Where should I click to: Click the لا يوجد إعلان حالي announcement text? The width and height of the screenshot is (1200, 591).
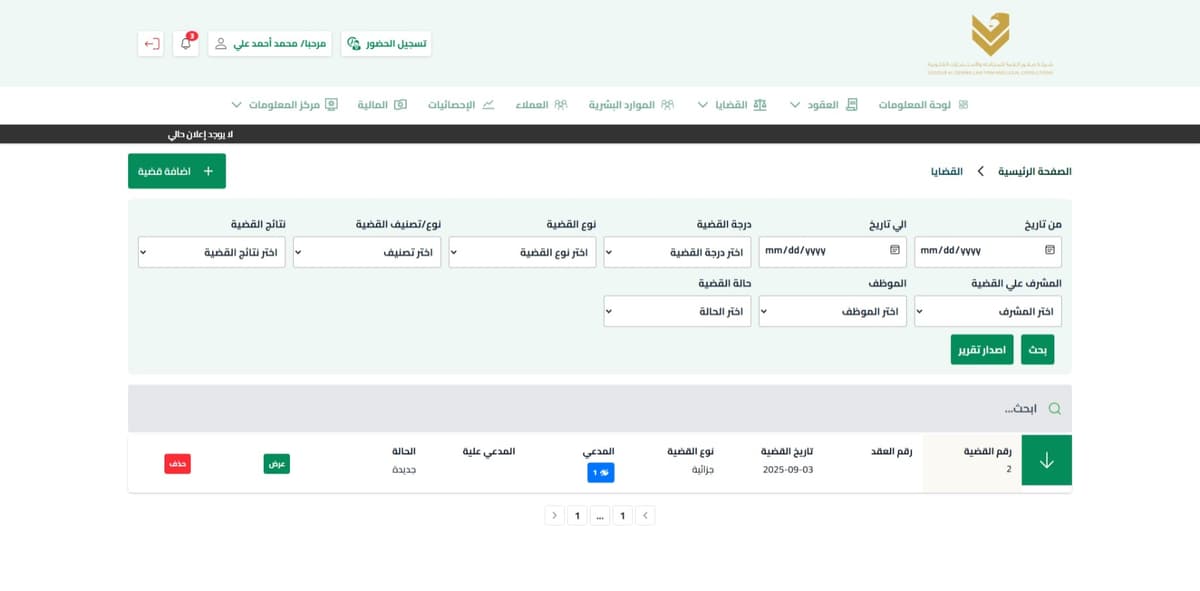click(200, 134)
